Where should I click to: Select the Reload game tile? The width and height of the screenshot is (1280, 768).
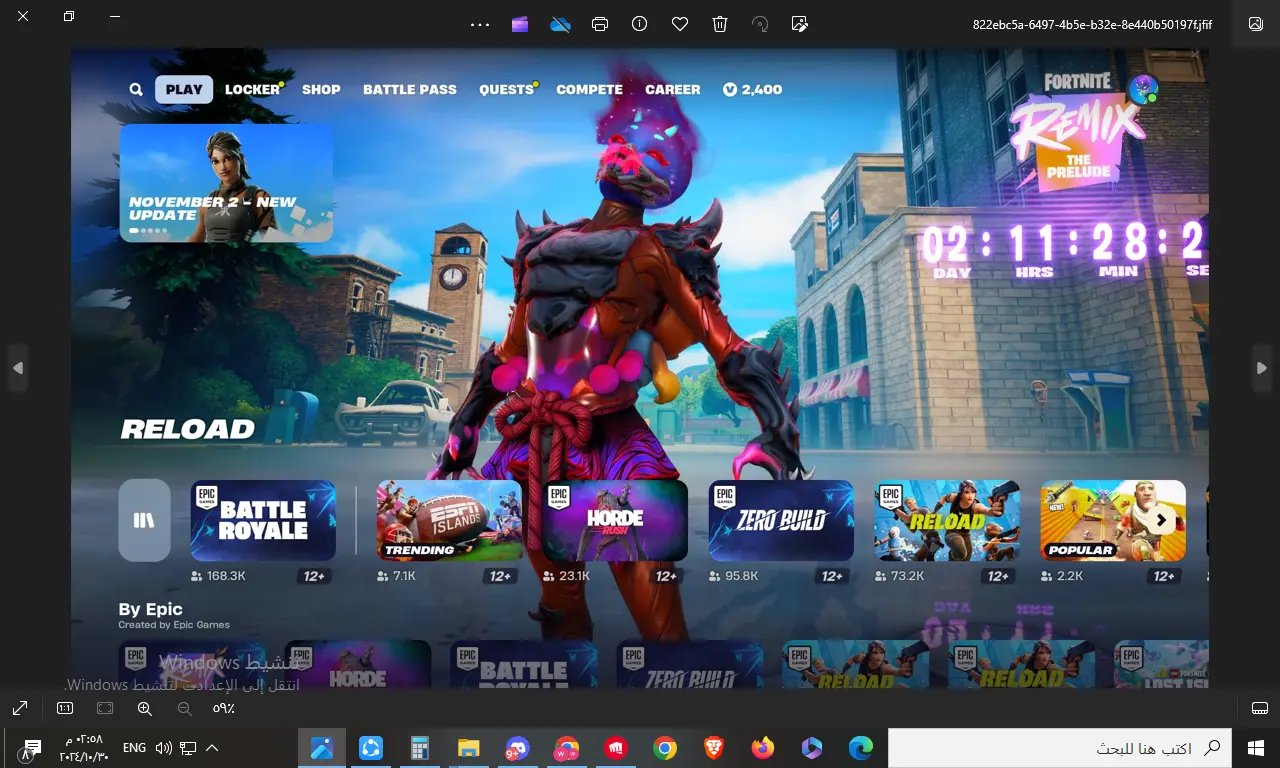(x=947, y=520)
